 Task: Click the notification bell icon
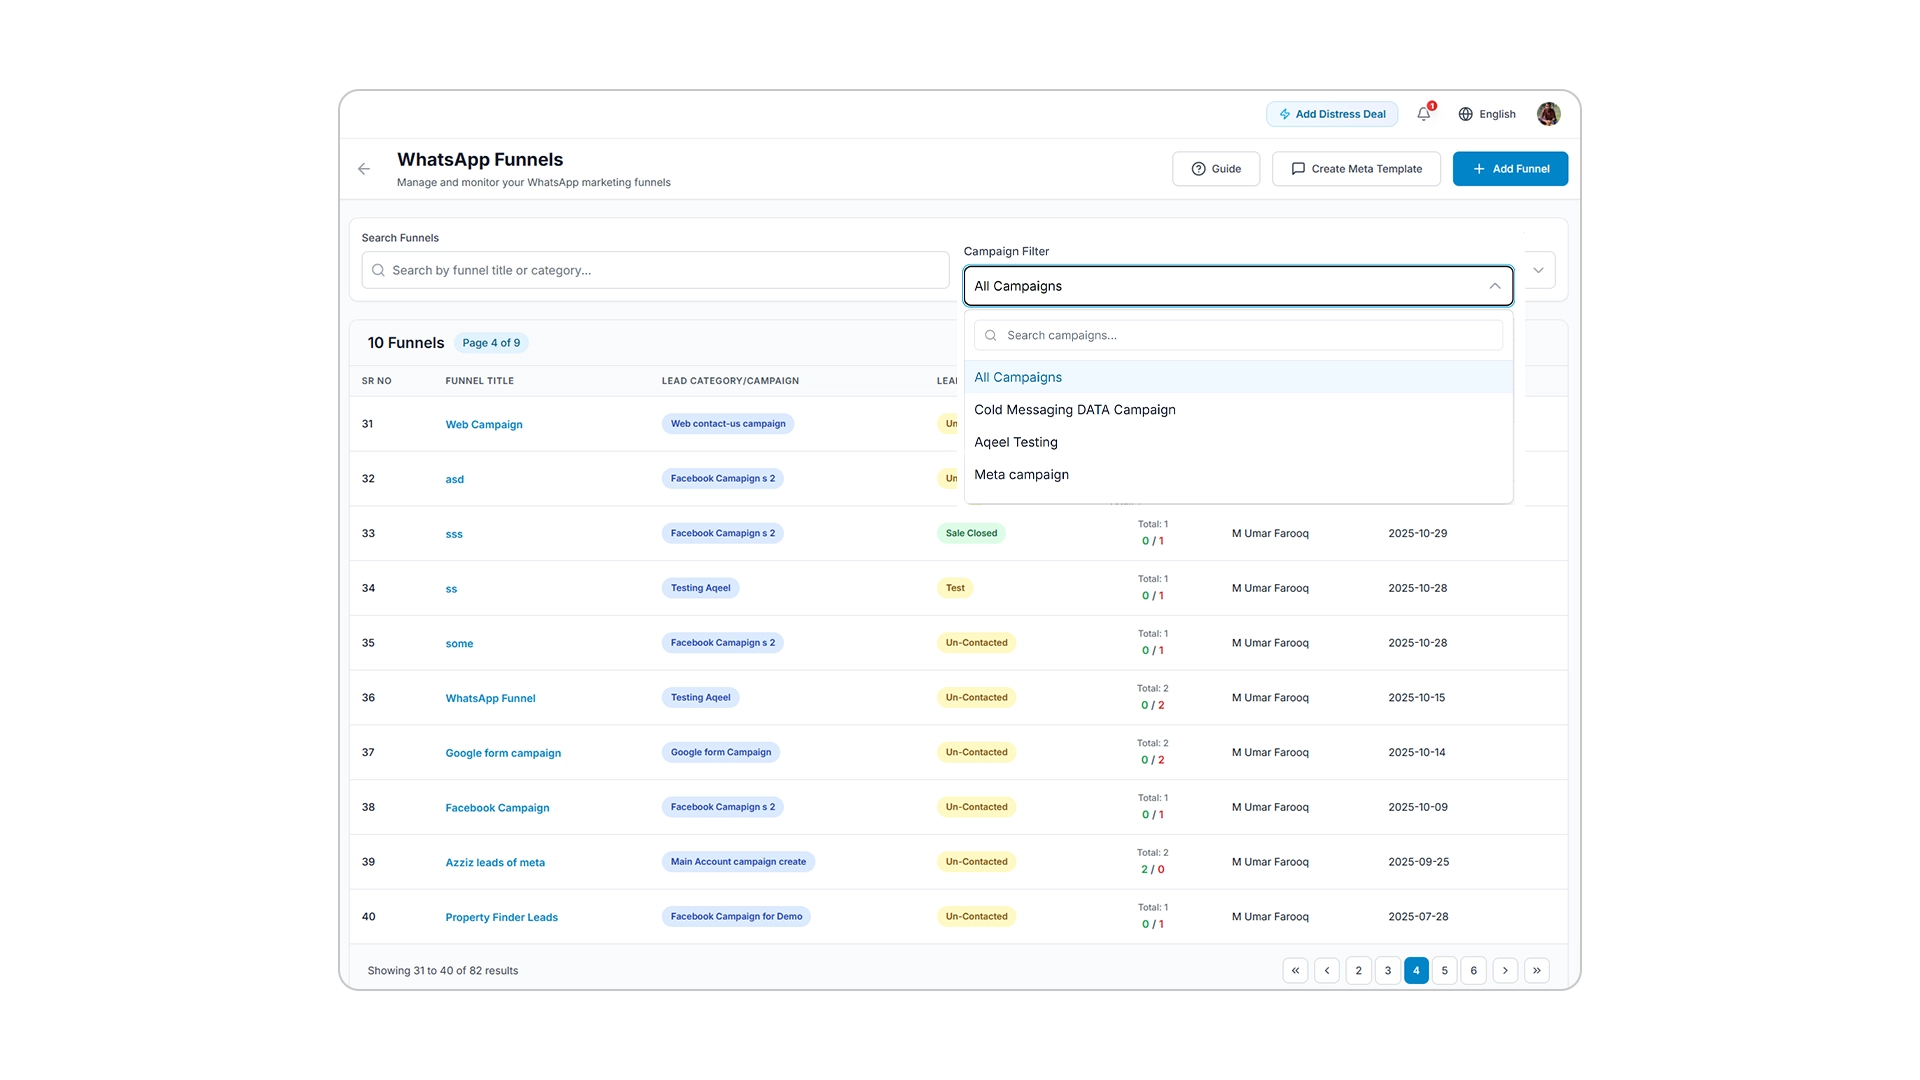[1424, 114]
